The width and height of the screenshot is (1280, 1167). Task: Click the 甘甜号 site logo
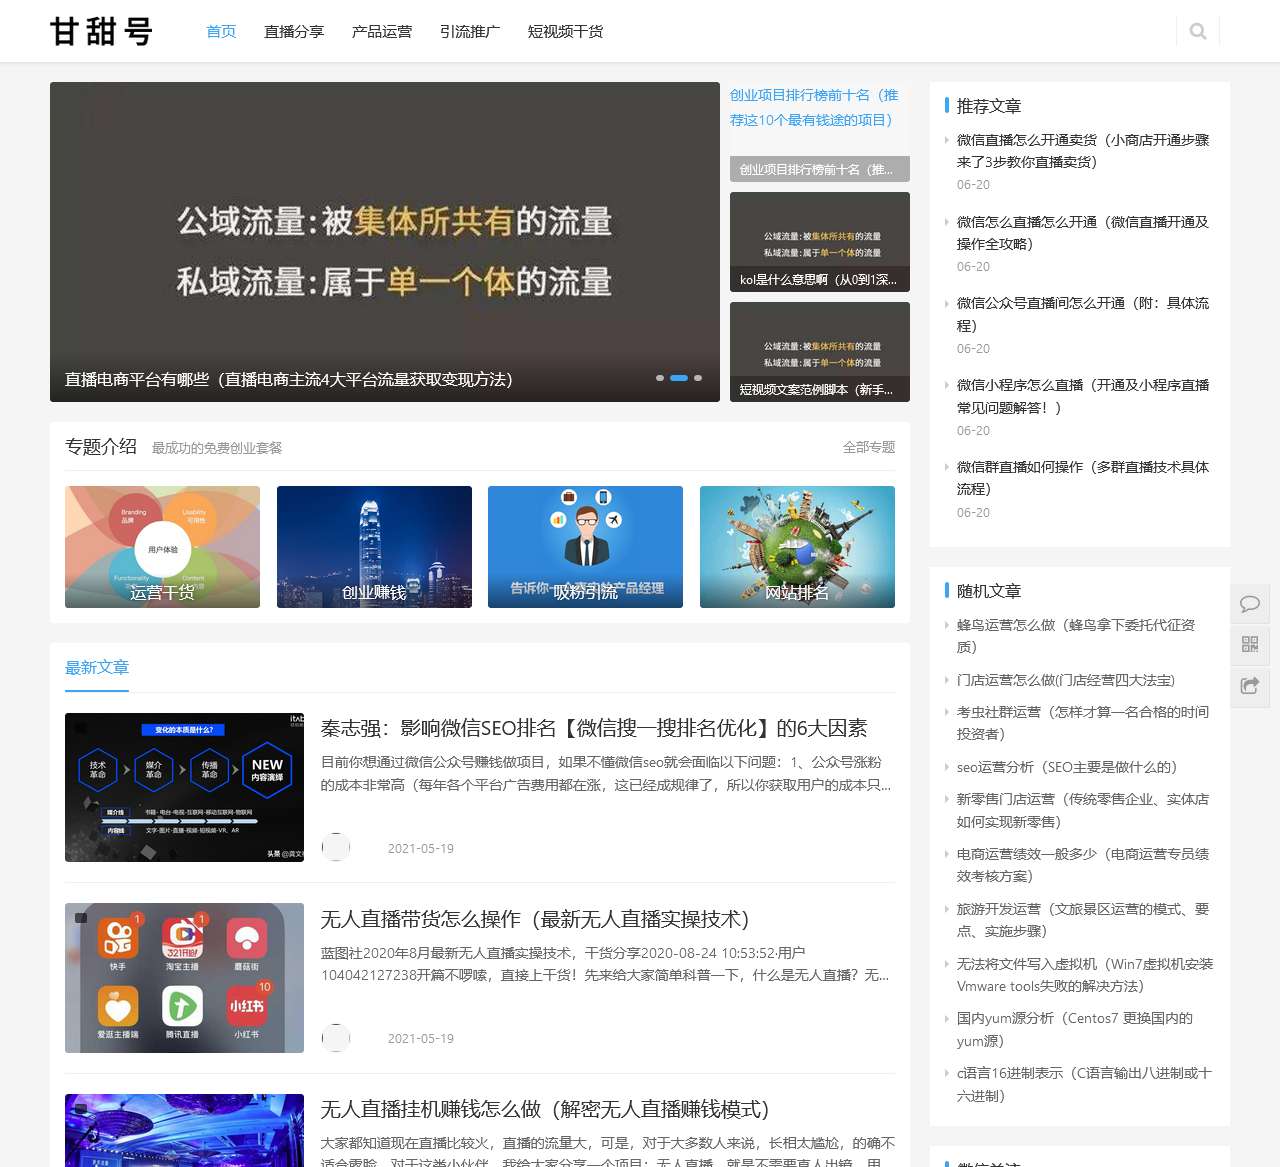[x=101, y=31]
